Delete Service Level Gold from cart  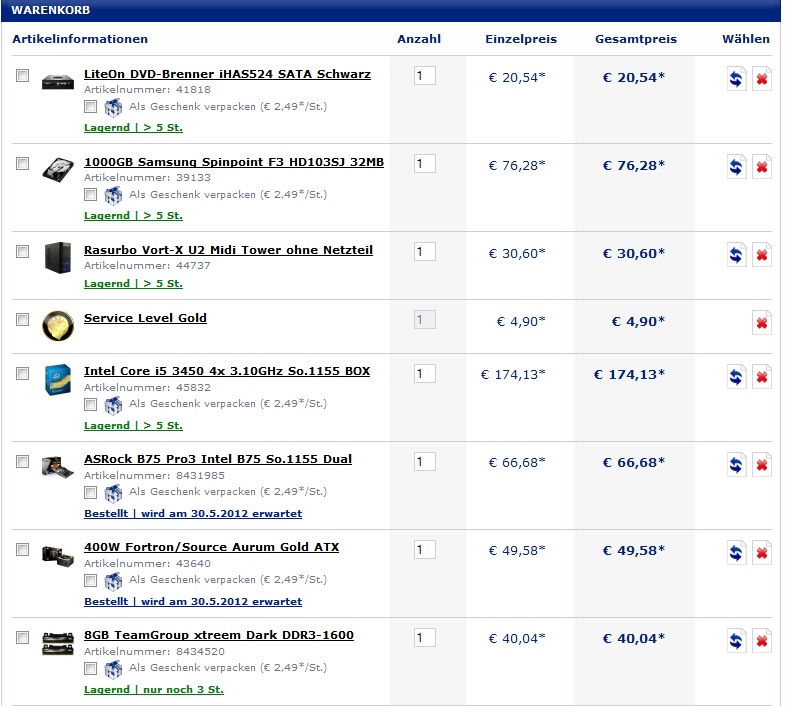coord(761,322)
